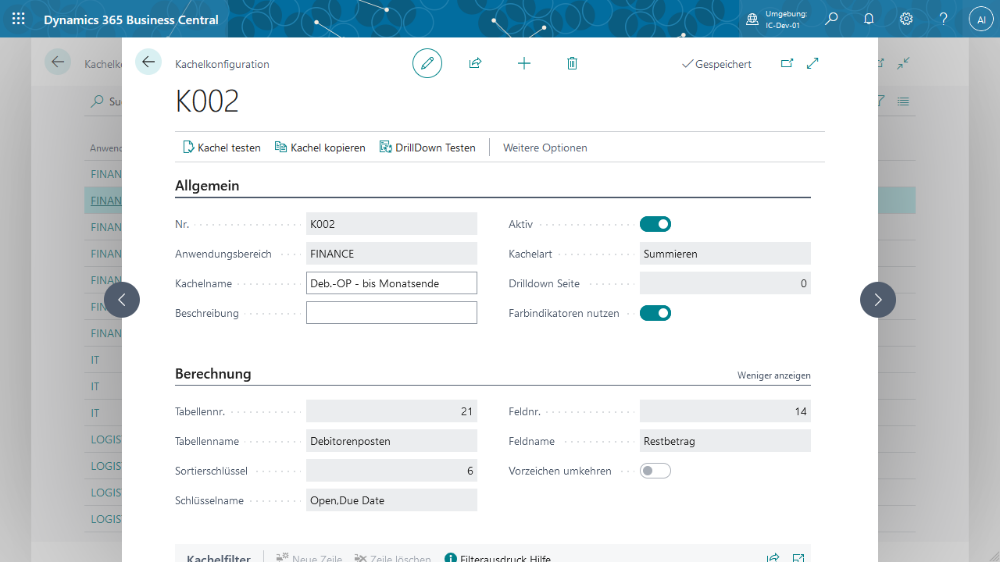Open notifications bell icon
This screenshot has width=1000, height=562.
pos(869,19)
